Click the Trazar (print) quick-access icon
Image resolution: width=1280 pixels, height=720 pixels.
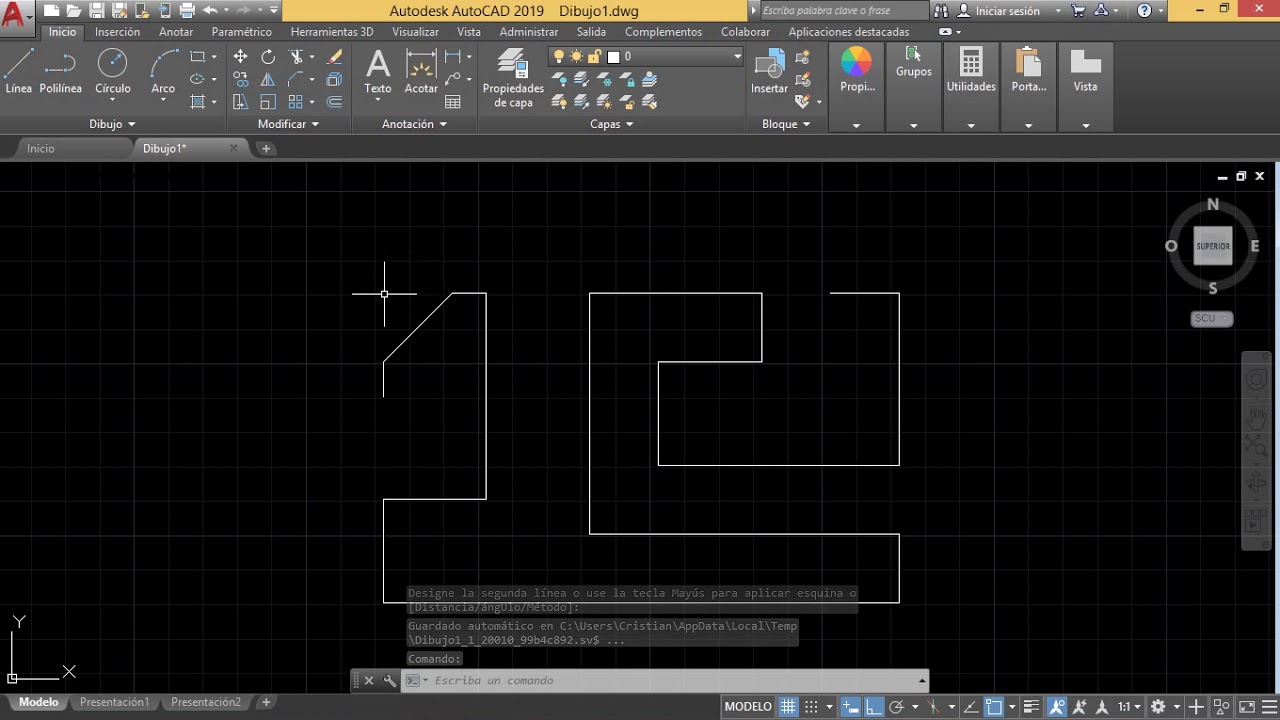[186, 10]
